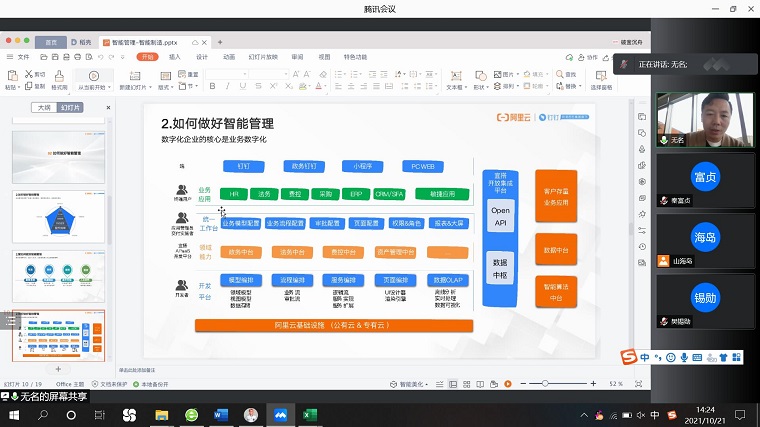Toggle the normal view button in status bar
This screenshot has height=427, width=760.
click(x=451, y=383)
